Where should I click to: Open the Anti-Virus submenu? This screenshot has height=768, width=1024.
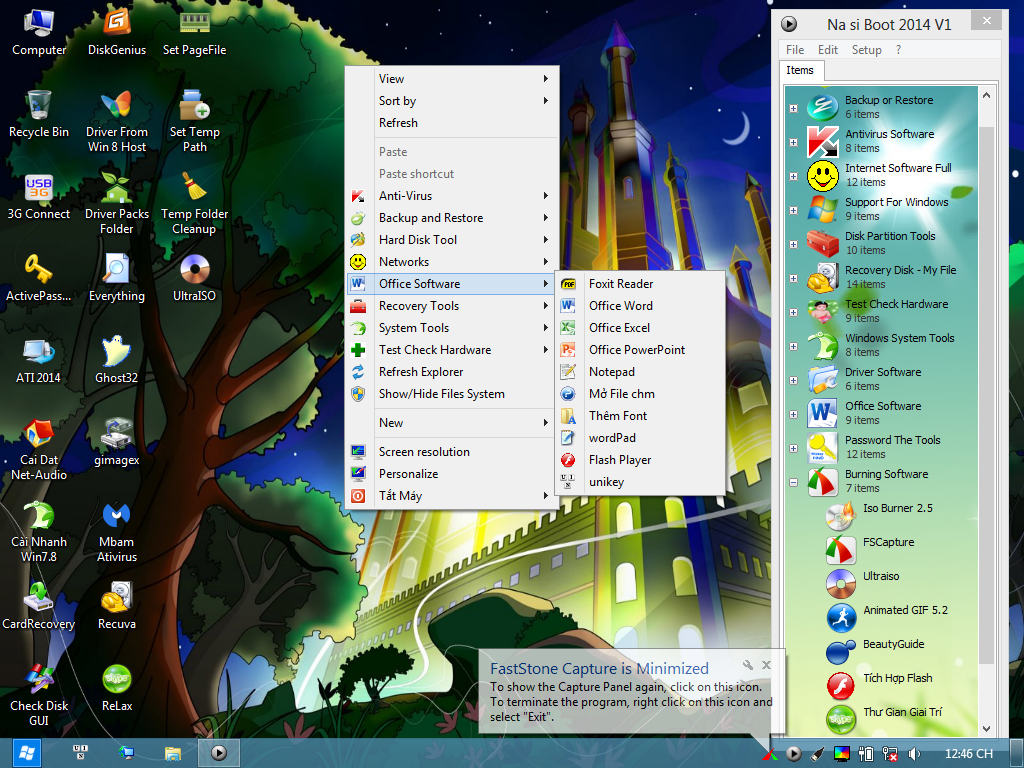(452, 196)
